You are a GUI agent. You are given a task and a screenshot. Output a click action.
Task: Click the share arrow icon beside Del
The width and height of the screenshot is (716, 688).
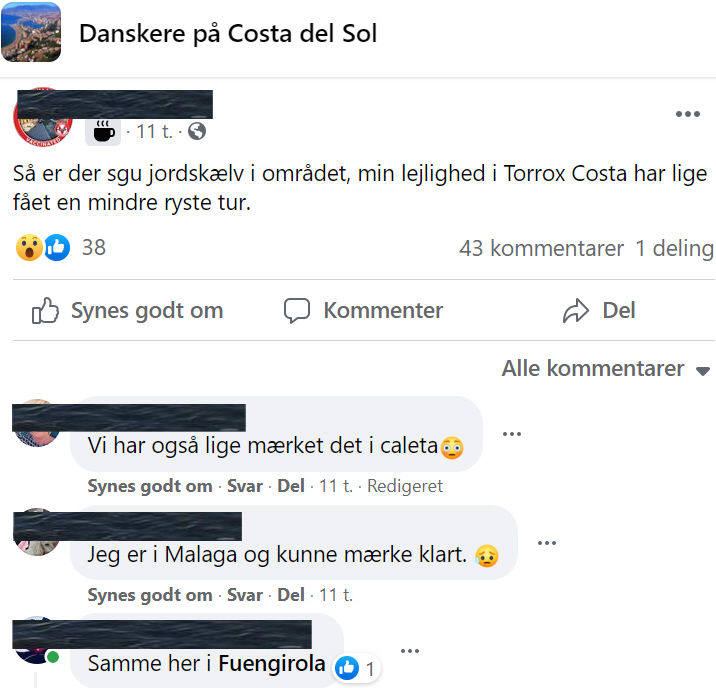[576, 311]
